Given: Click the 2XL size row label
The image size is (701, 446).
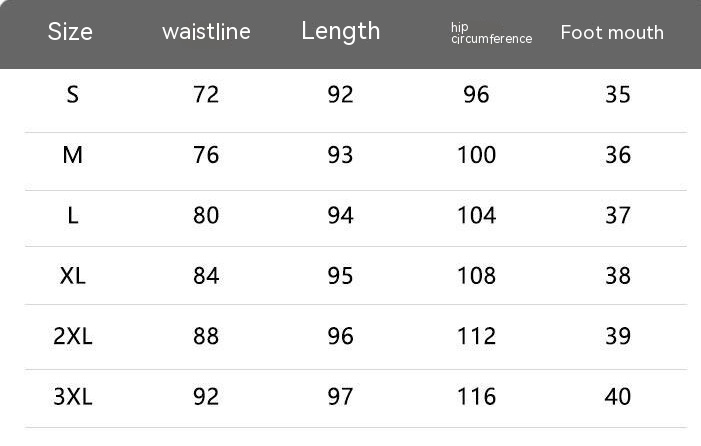Looking at the screenshot, I should point(72,336).
